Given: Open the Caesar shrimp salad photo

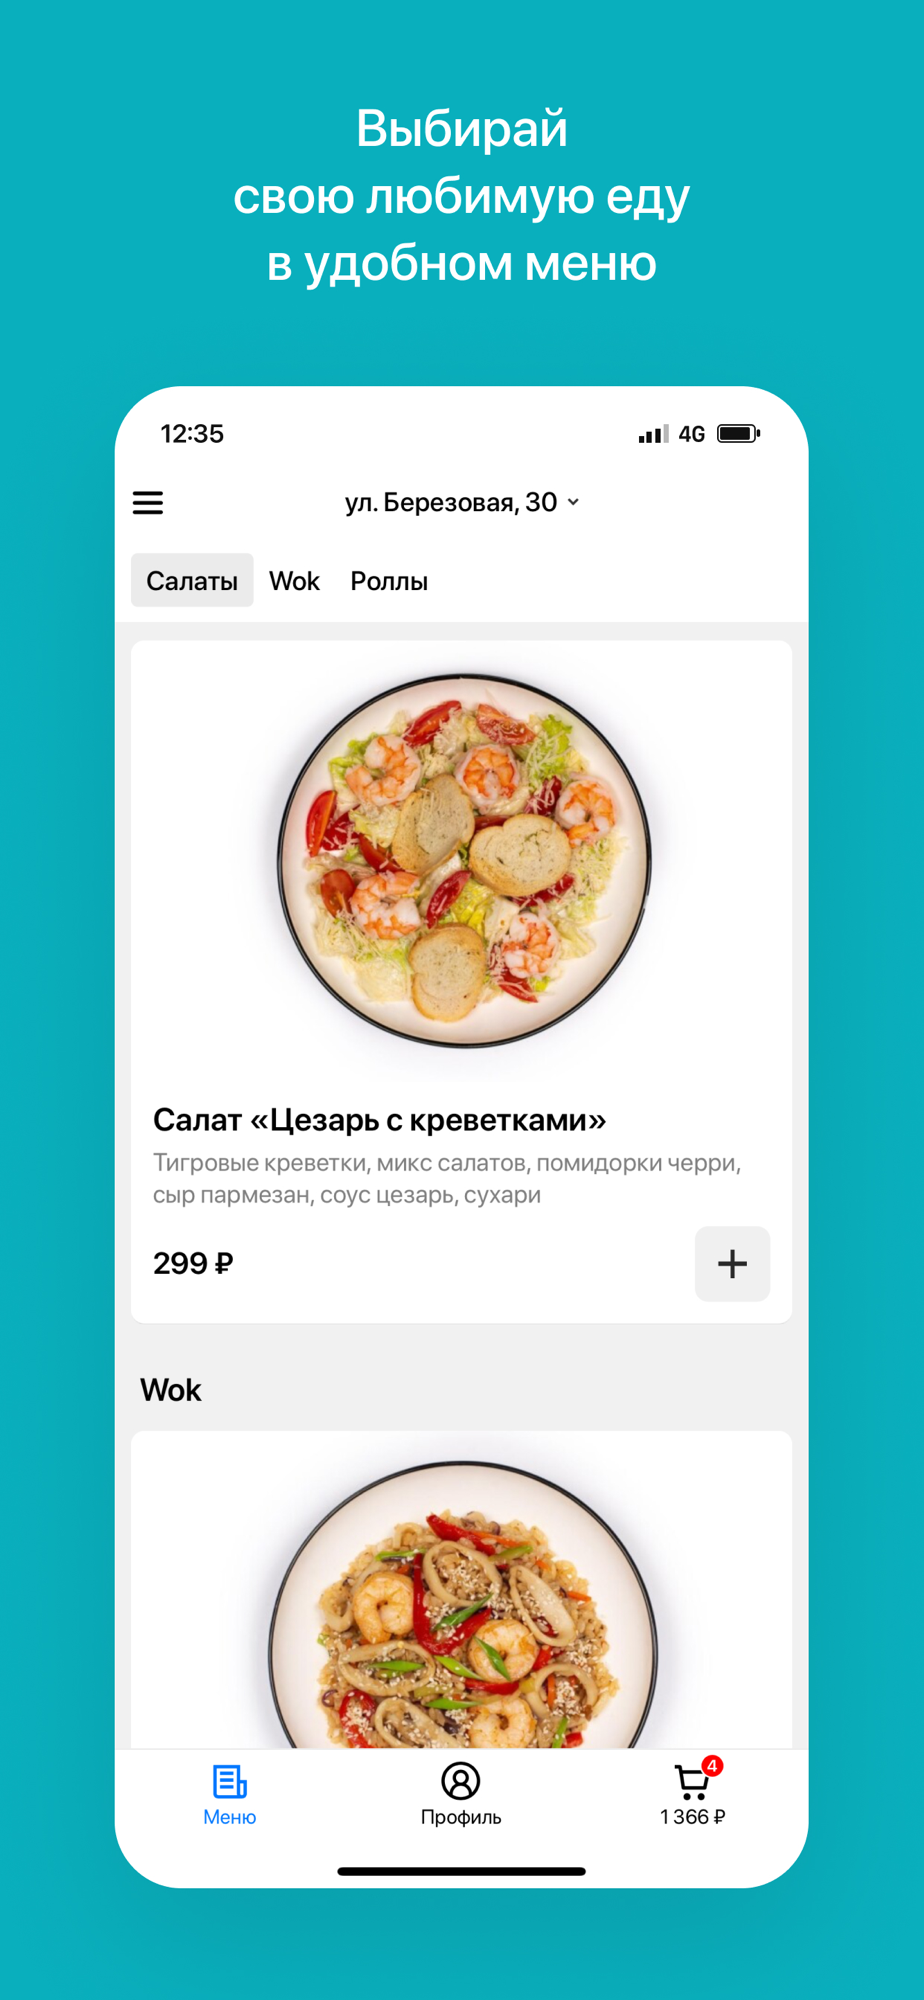Looking at the screenshot, I should click(464, 860).
